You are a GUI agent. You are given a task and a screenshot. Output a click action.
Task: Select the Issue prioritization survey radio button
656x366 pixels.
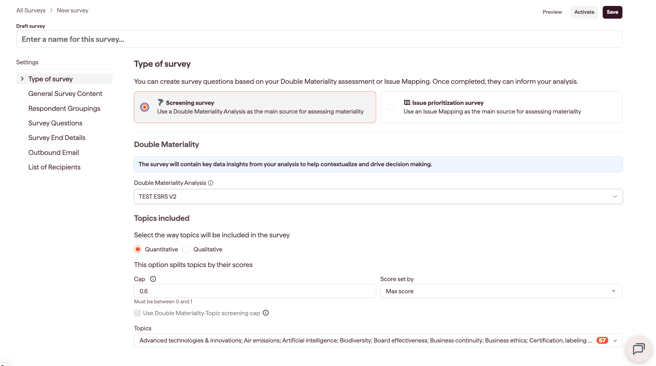point(391,107)
